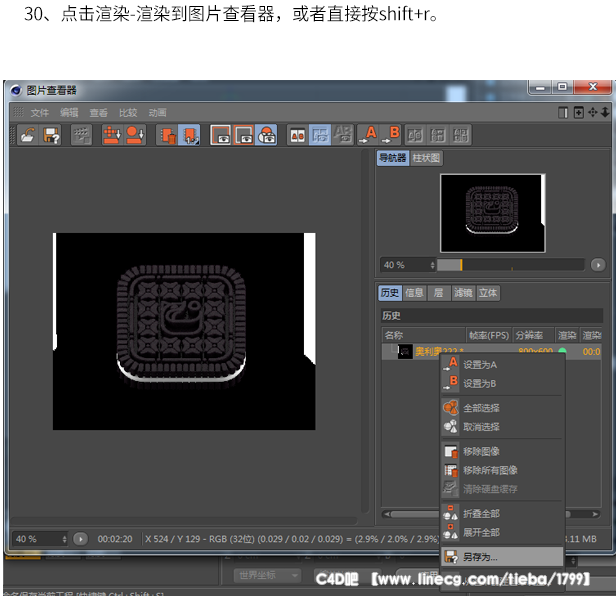Click the Set as A toolbar icon

(x=368, y=135)
